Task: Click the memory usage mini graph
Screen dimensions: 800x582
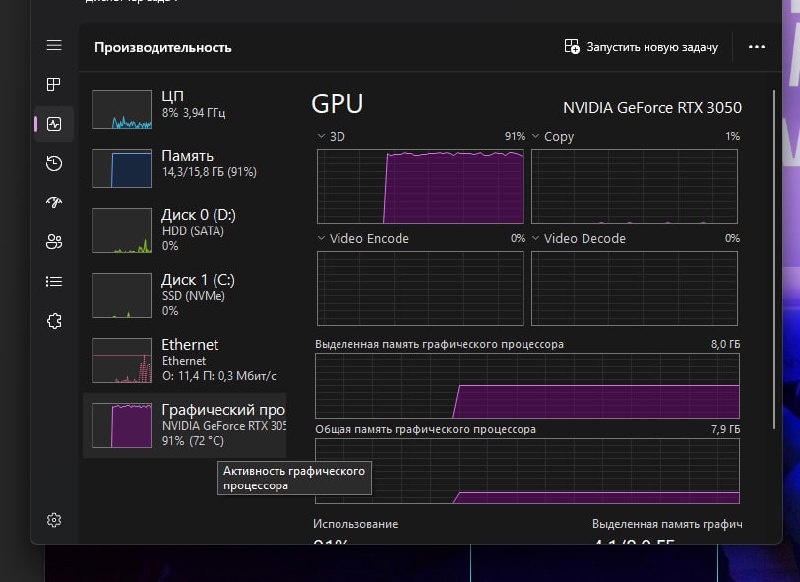Action: [x=122, y=168]
